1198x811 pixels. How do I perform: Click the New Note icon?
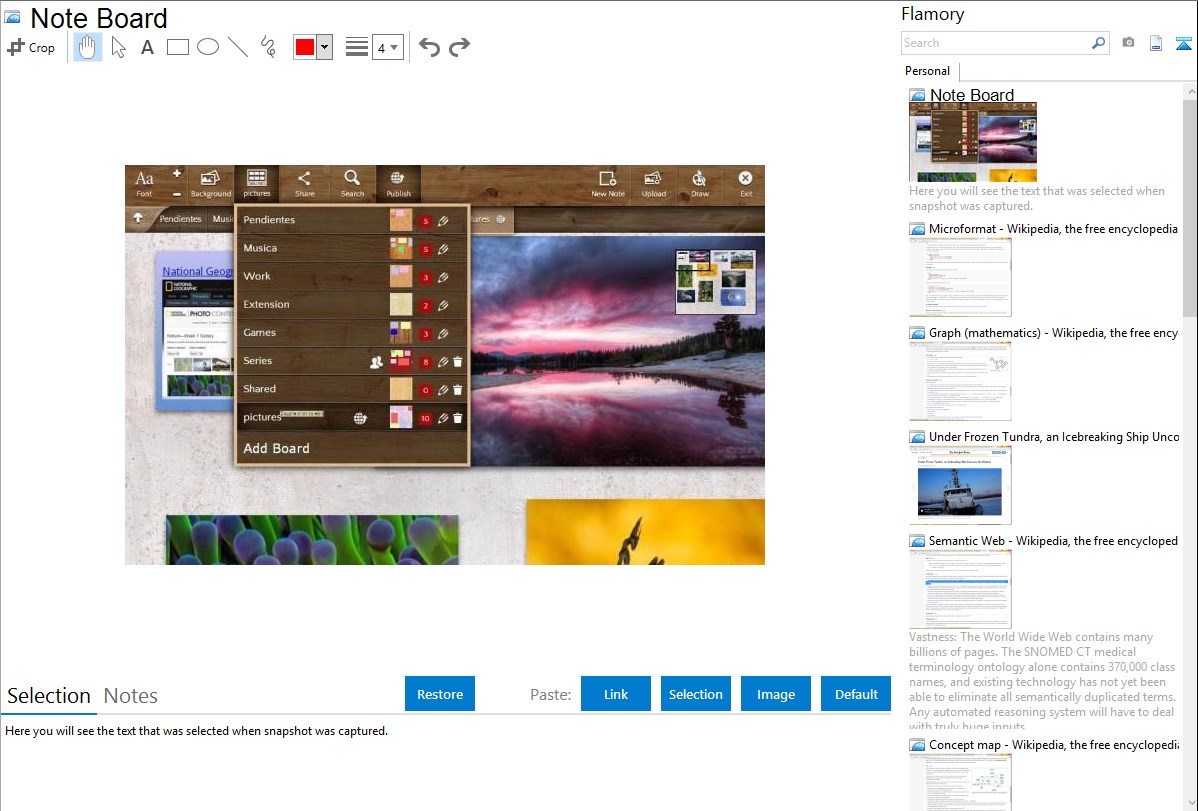[x=607, y=183]
